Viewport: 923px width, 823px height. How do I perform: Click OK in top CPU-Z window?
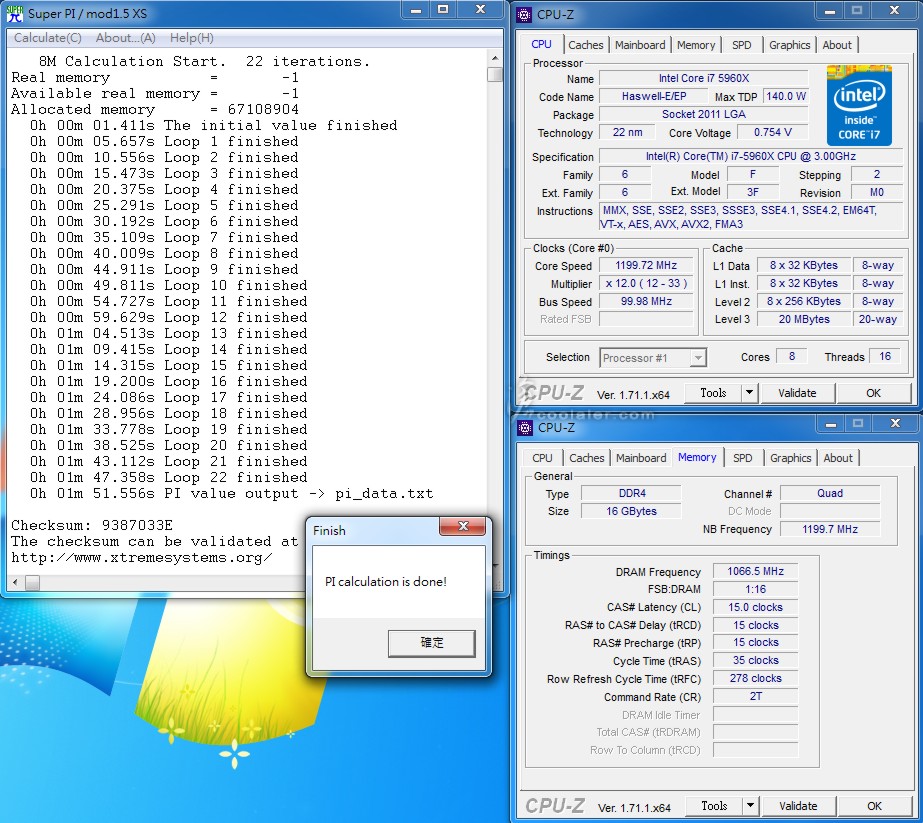click(x=874, y=393)
